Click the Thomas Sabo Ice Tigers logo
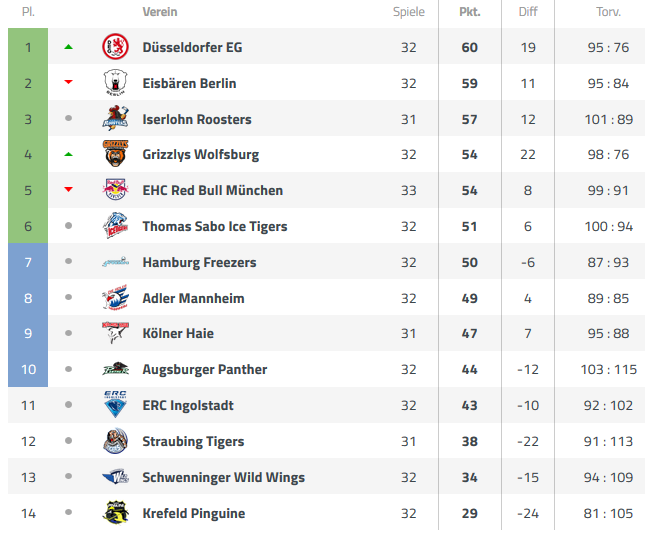 (x=115, y=225)
